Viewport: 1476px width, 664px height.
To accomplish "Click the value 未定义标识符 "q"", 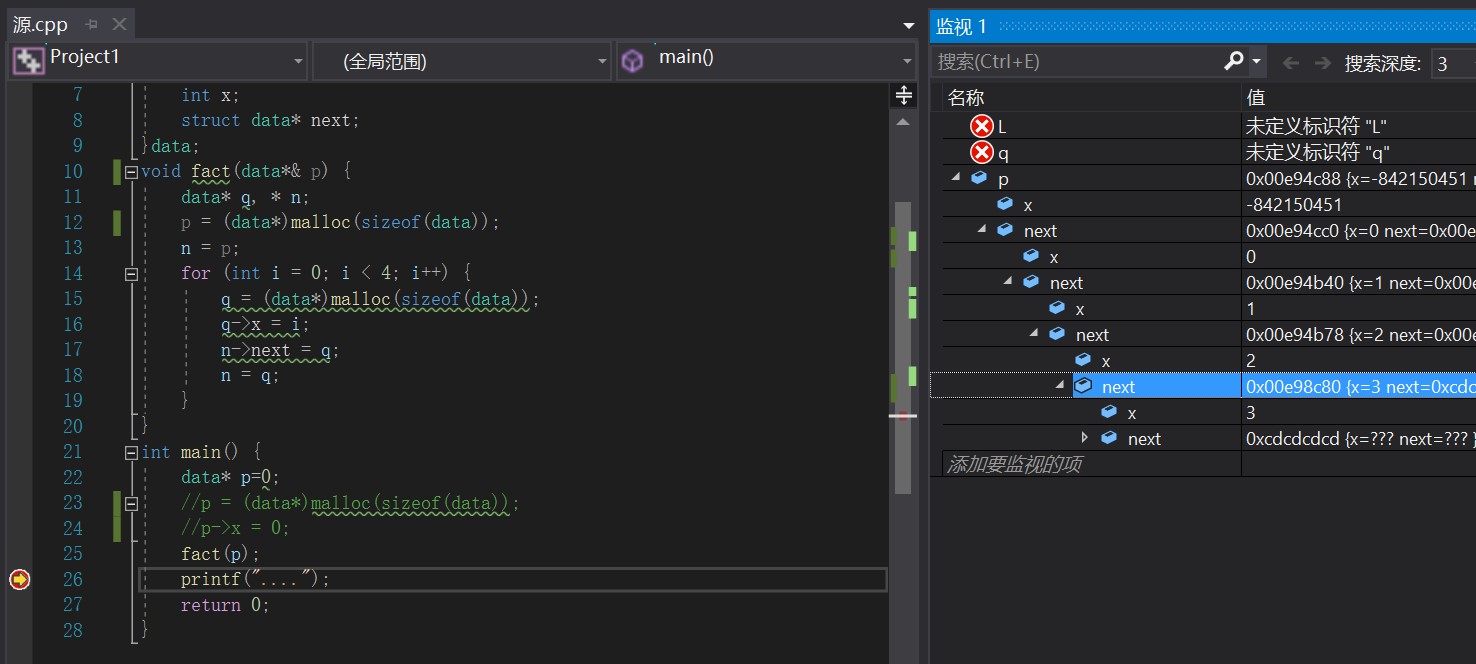I will (1317, 152).
